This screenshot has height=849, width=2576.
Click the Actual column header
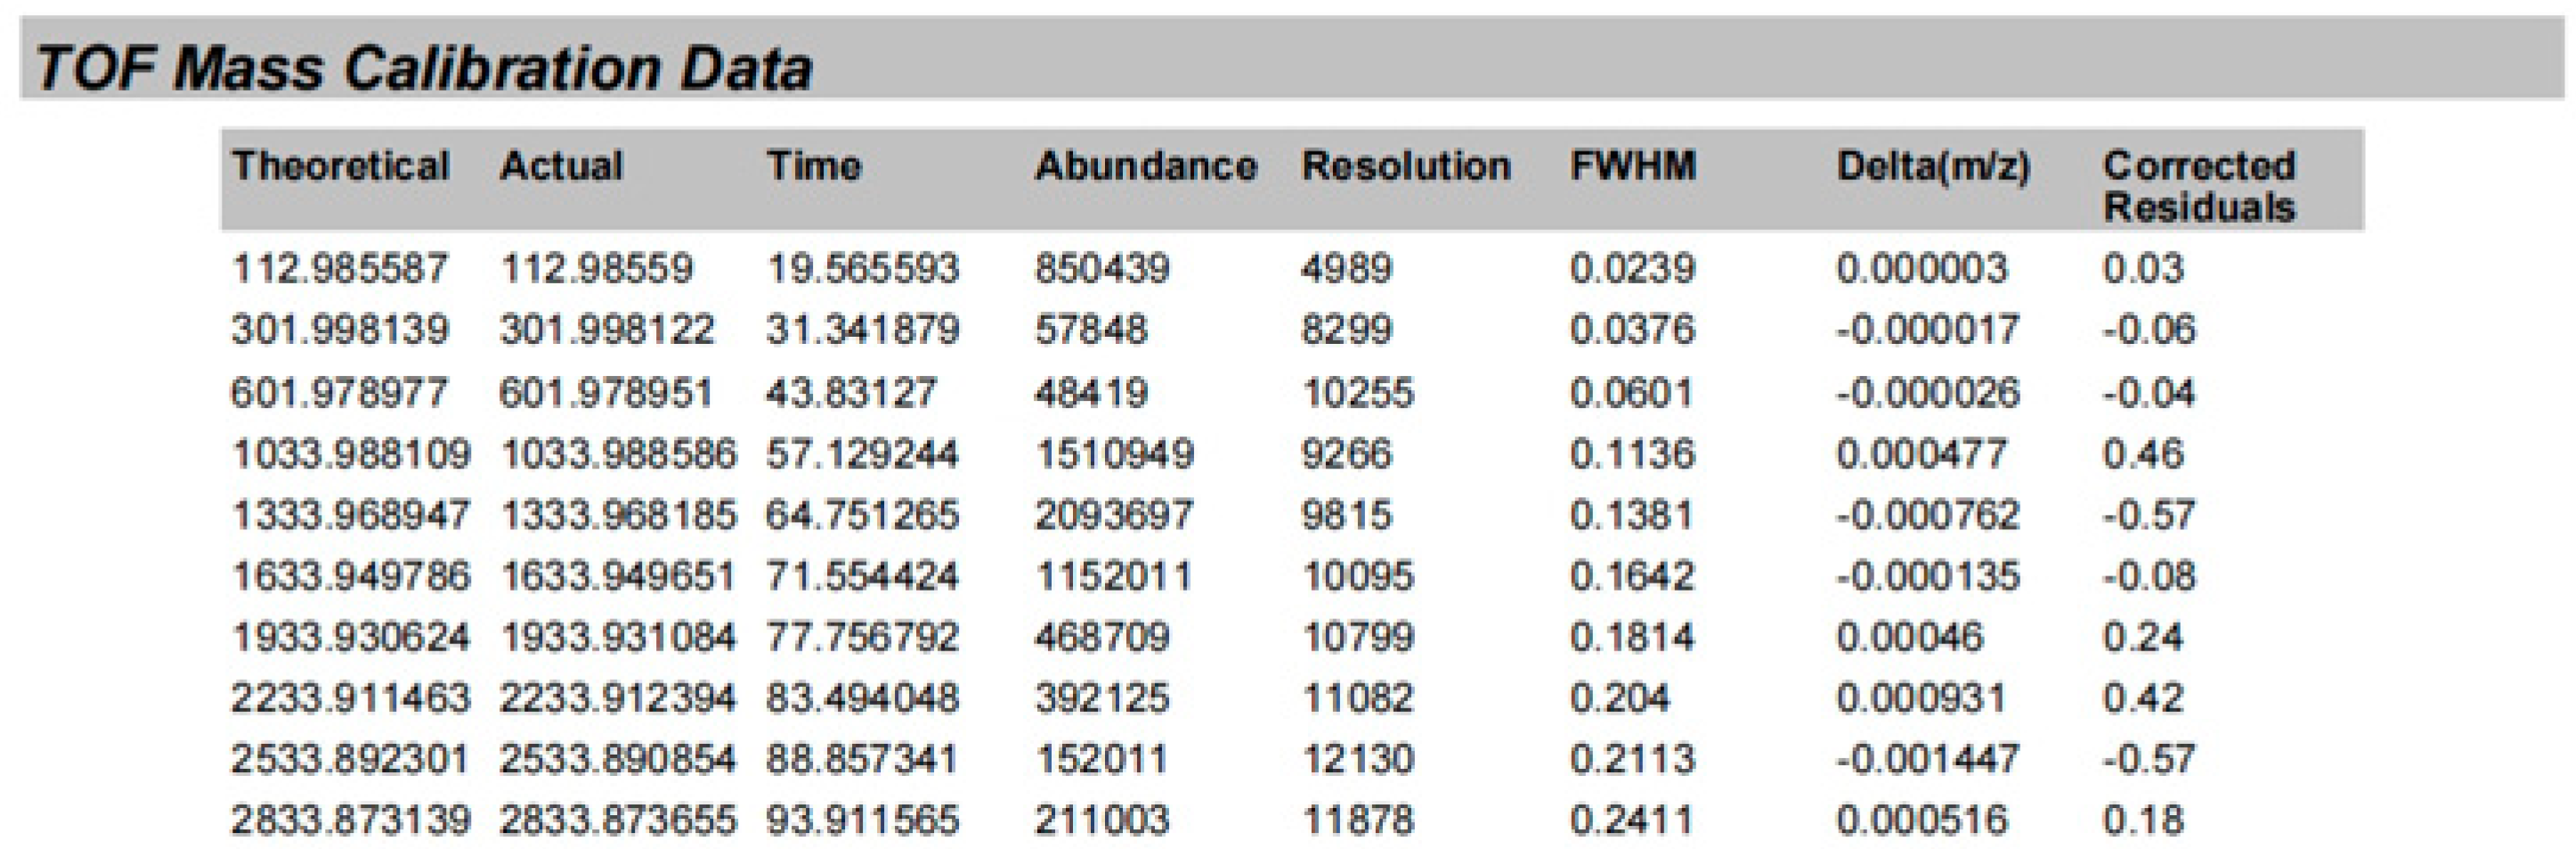coord(561,166)
